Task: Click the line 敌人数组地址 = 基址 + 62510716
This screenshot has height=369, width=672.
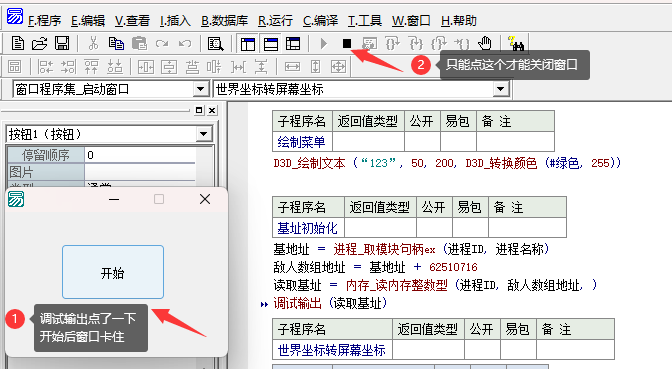Action: [x=375, y=267]
